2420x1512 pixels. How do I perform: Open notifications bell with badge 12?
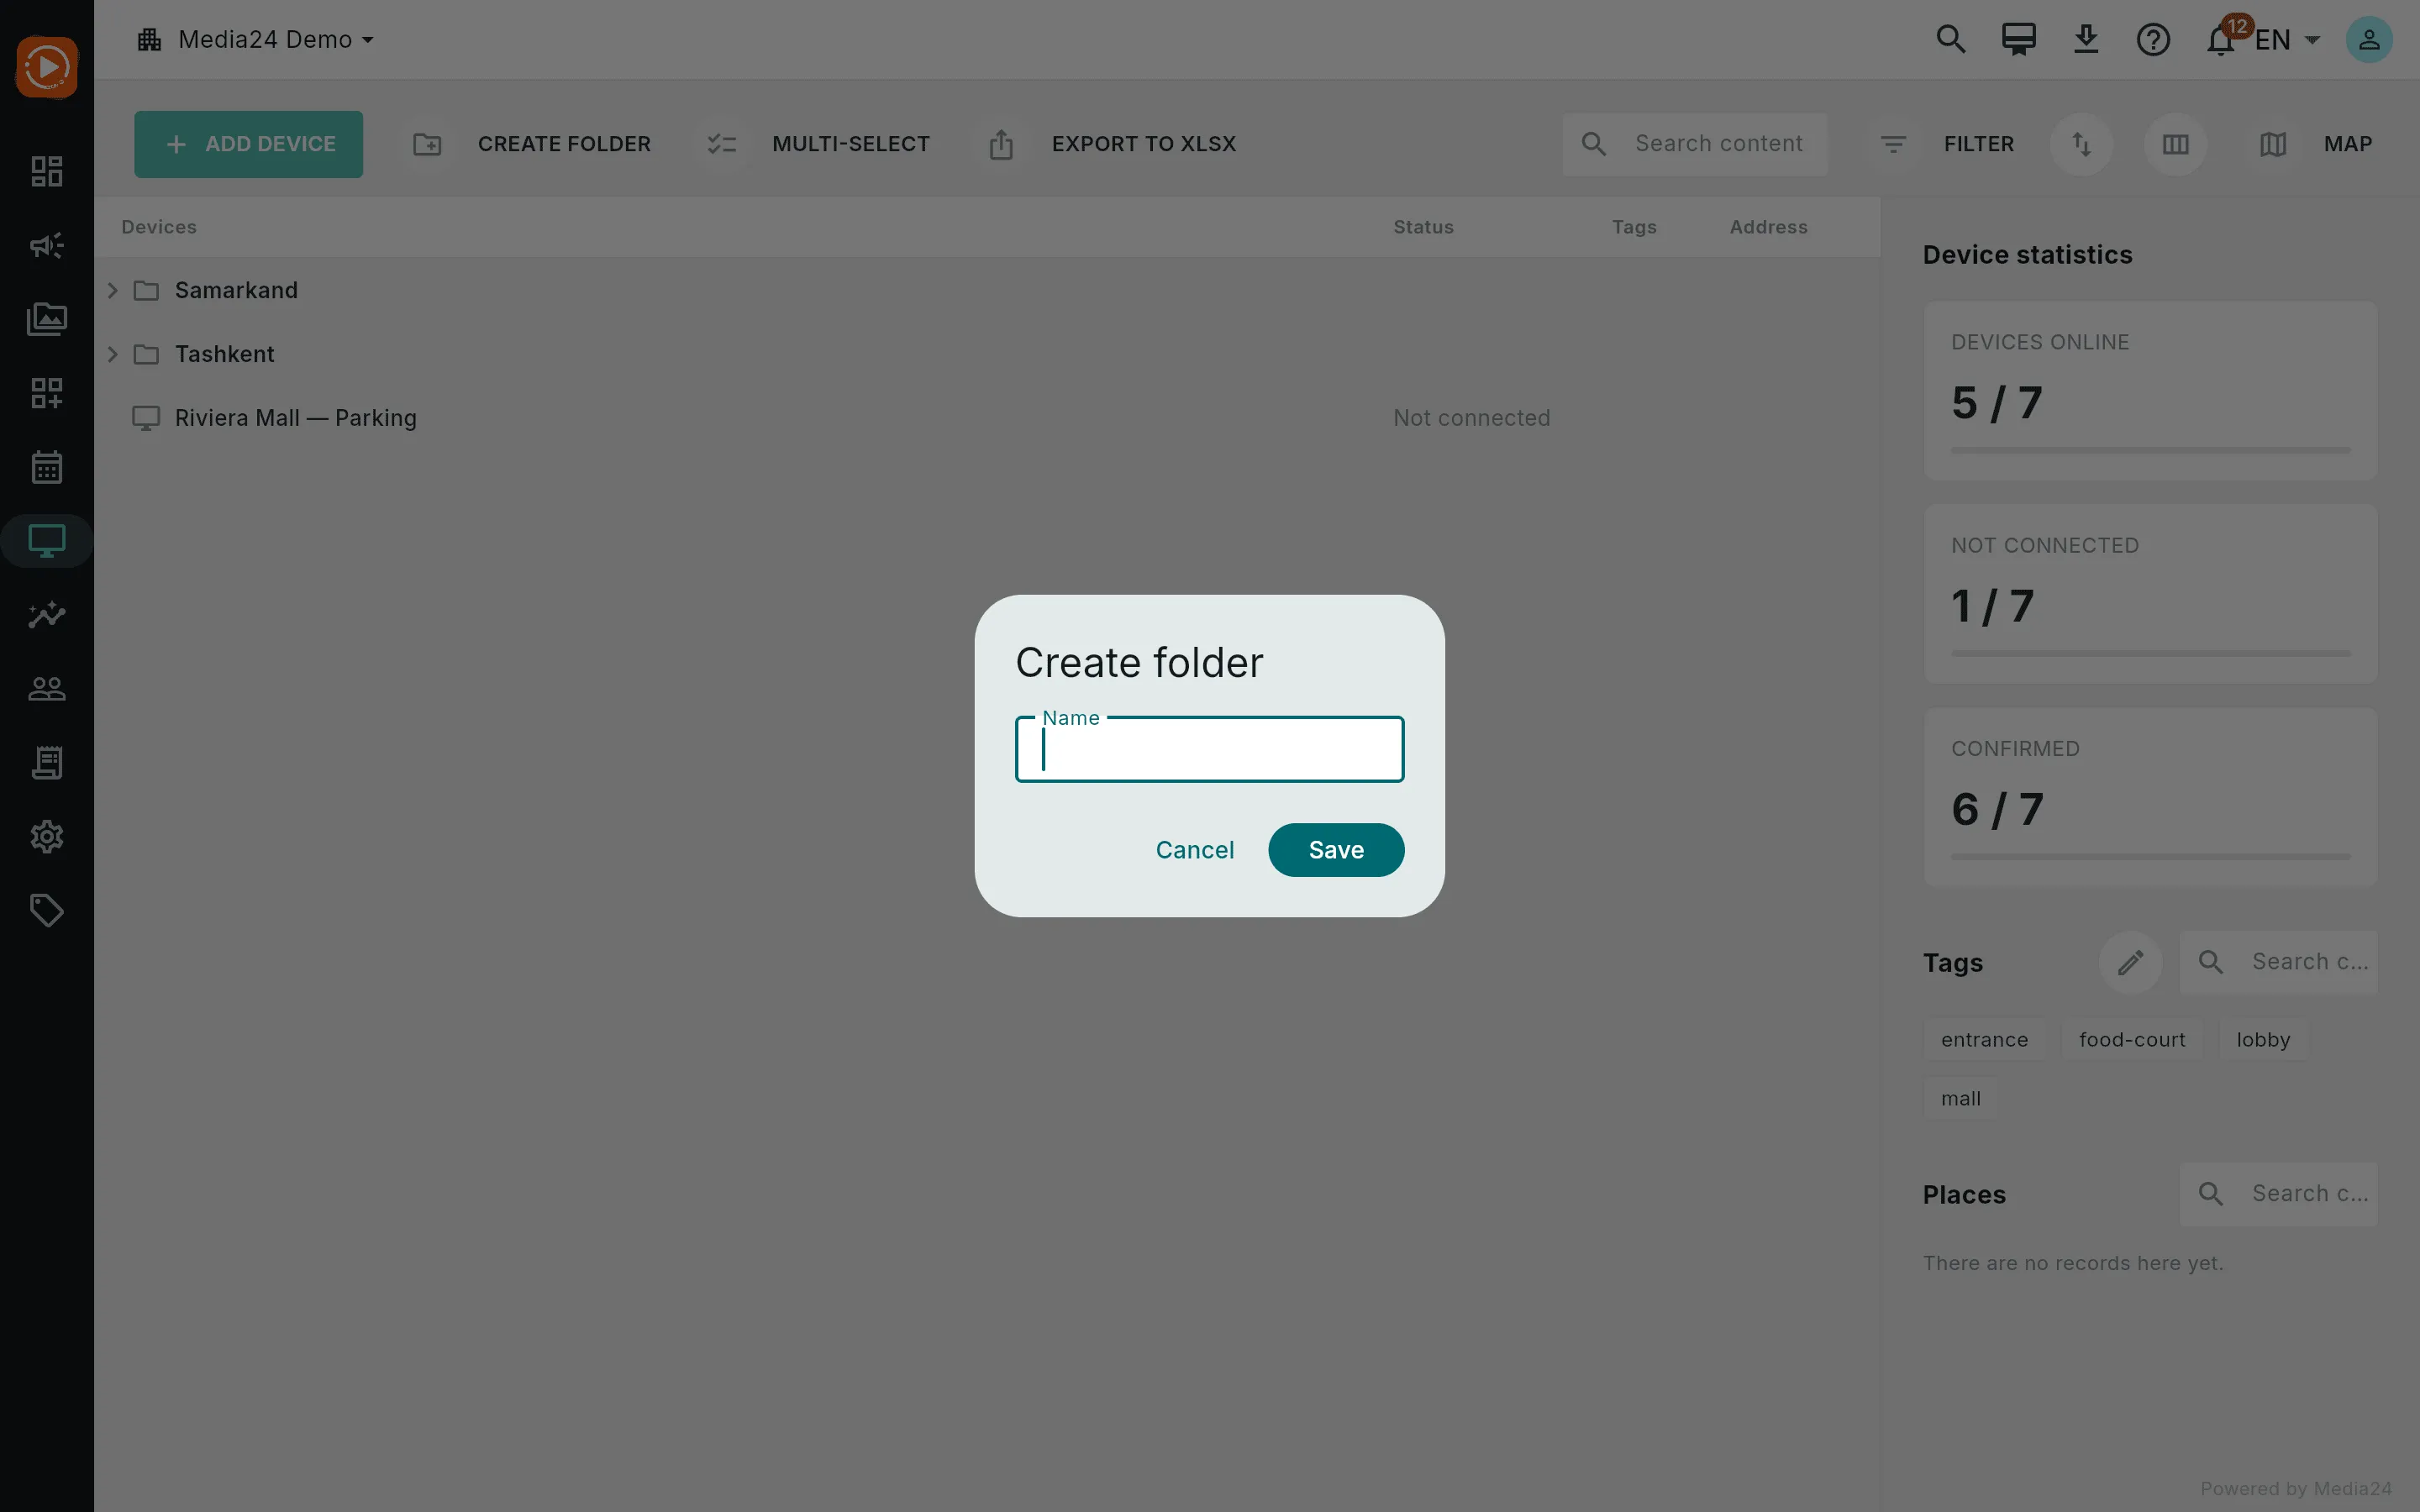point(2221,40)
